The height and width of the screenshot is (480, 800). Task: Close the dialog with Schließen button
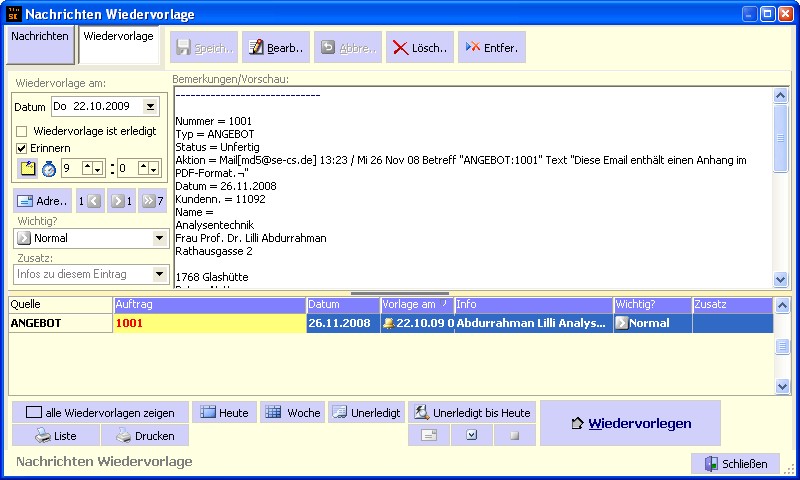tap(735, 464)
